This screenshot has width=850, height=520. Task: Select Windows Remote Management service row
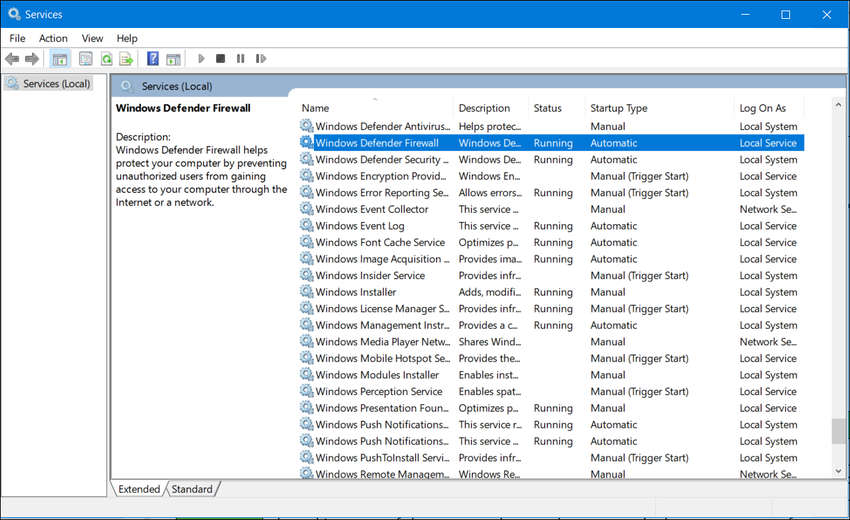coord(551,473)
